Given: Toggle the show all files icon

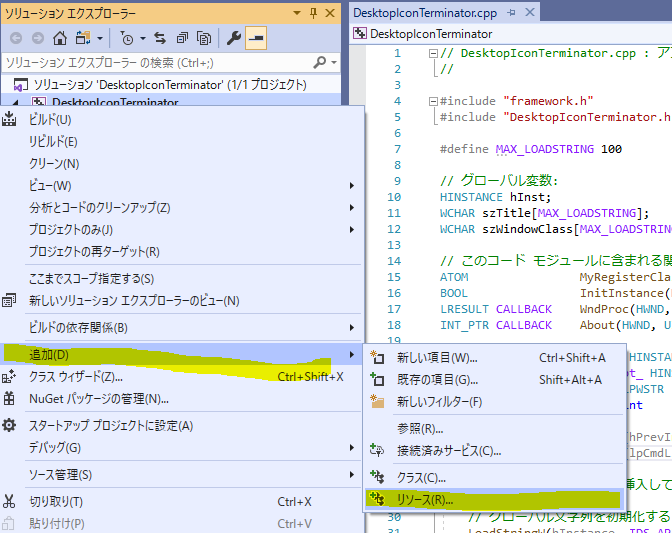Looking at the screenshot, I should pyautogui.click(x=204, y=38).
